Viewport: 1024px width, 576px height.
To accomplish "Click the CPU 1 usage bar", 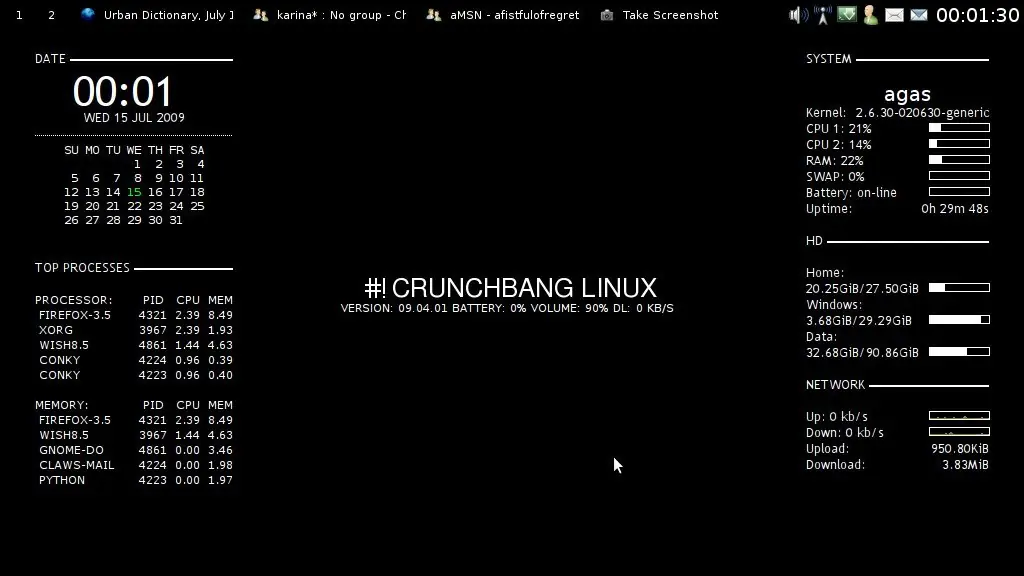I will 959,128.
